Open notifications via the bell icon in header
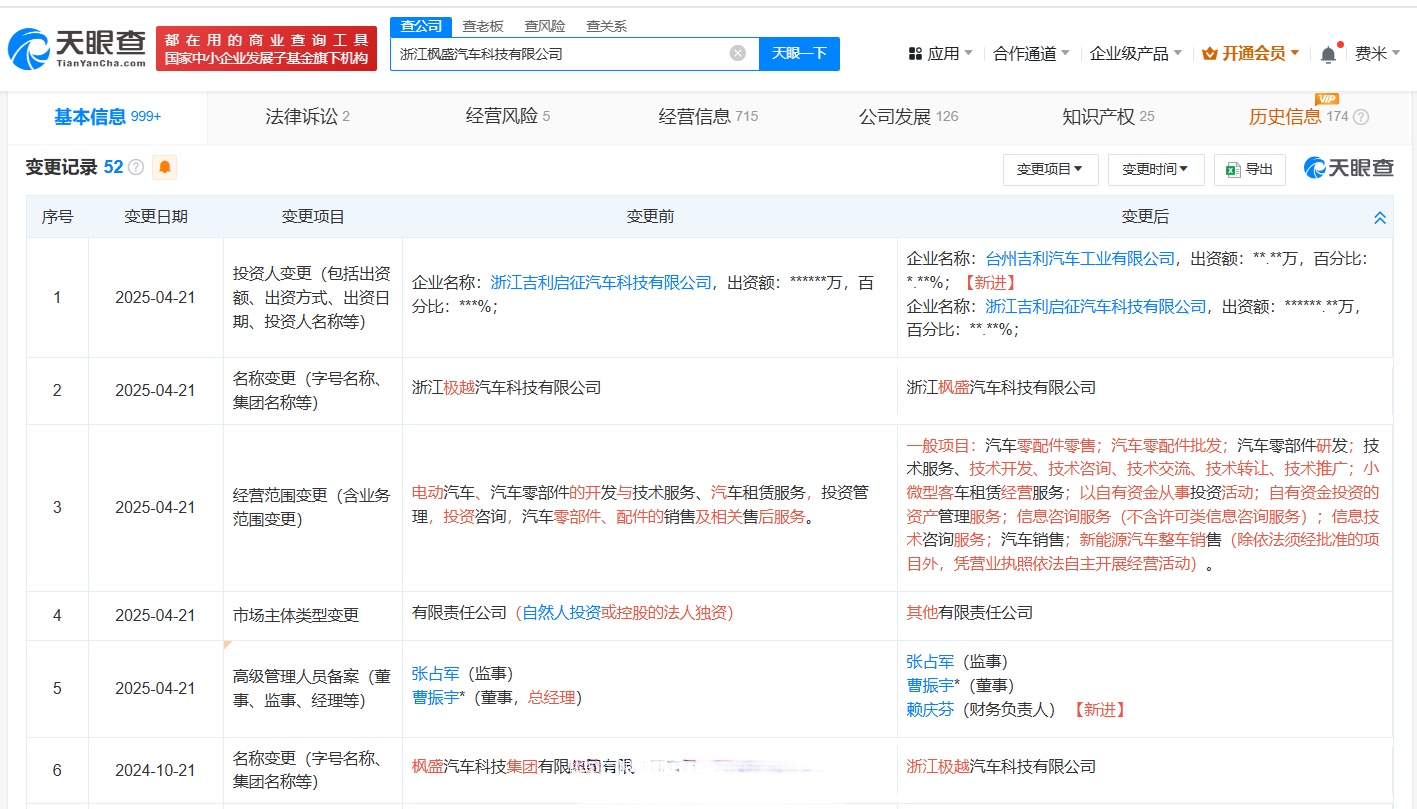1417x809 pixels. (1328, 54)
